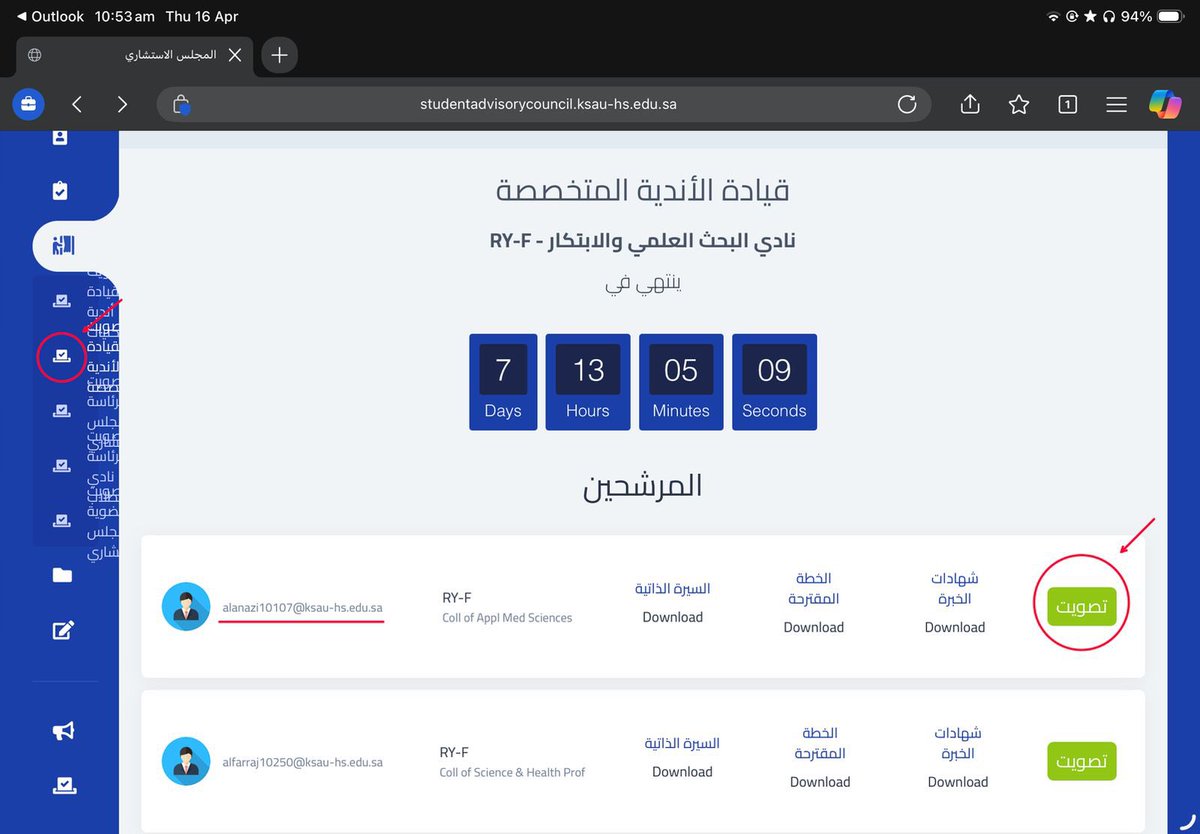Click the قيادة الأندية المتخصصة page title
Screen dimensions: 1200x834
[643, 190]
